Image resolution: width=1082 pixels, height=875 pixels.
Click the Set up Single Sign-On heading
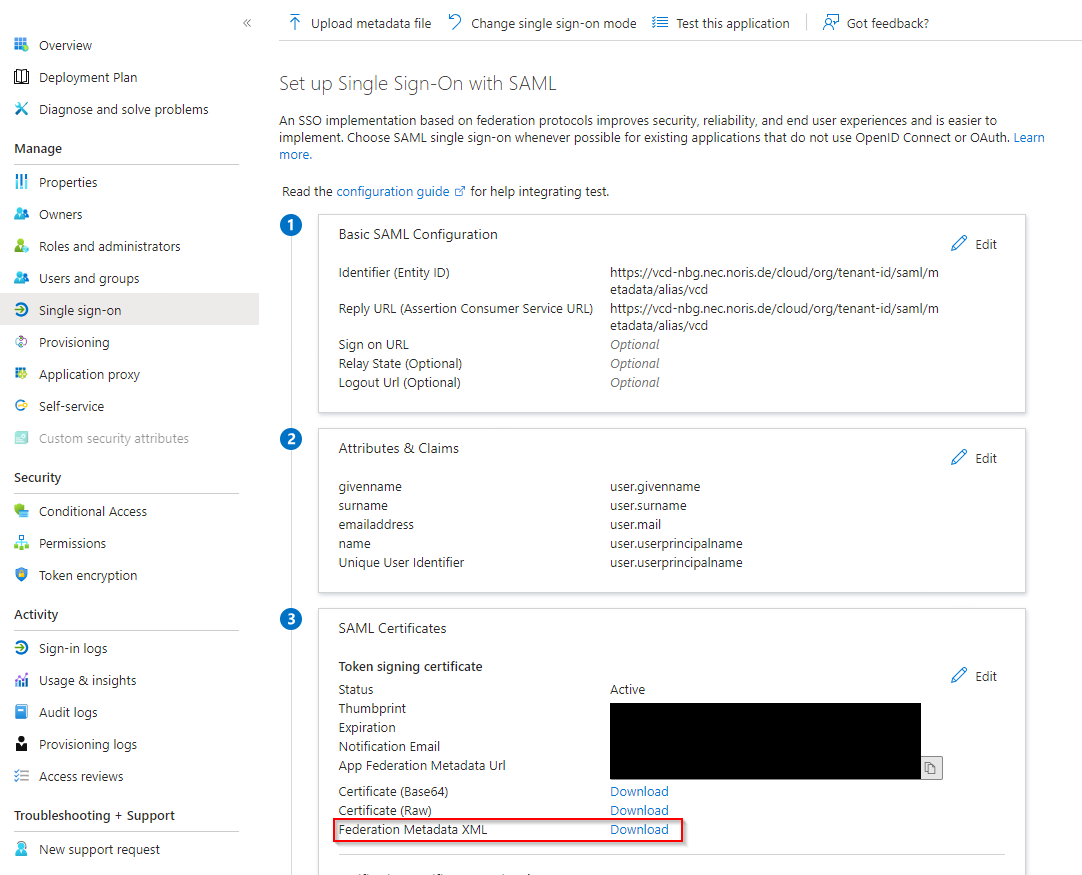coord(417,83)
